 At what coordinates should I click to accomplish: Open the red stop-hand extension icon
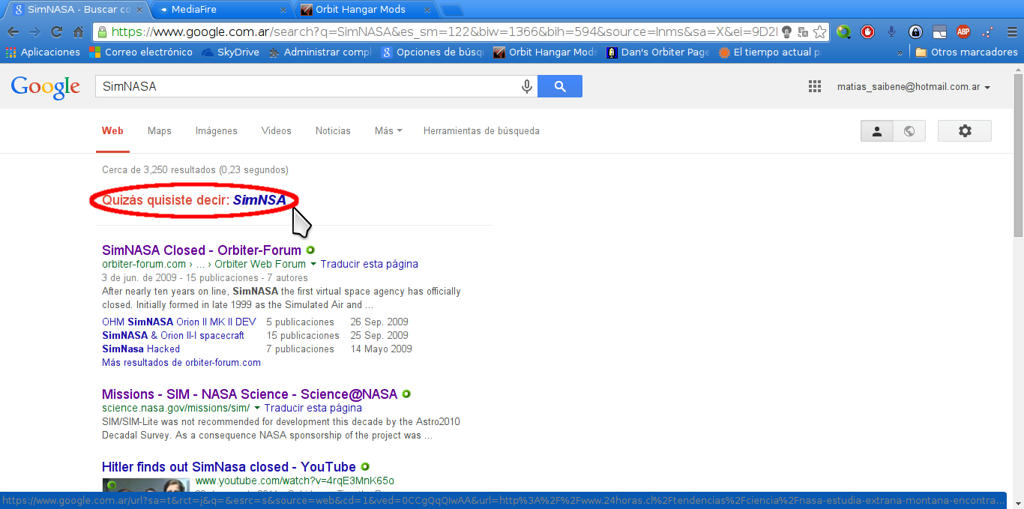tap(867, 31)
